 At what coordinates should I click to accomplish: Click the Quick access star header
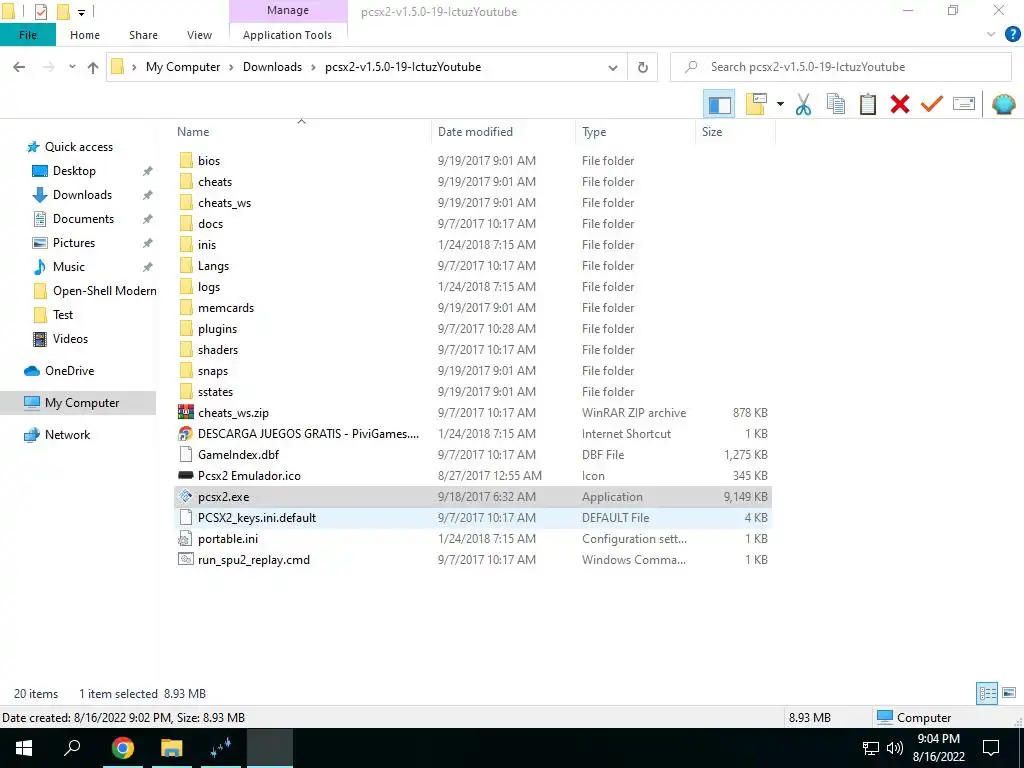pyautogui.click(x=32, y=147)
